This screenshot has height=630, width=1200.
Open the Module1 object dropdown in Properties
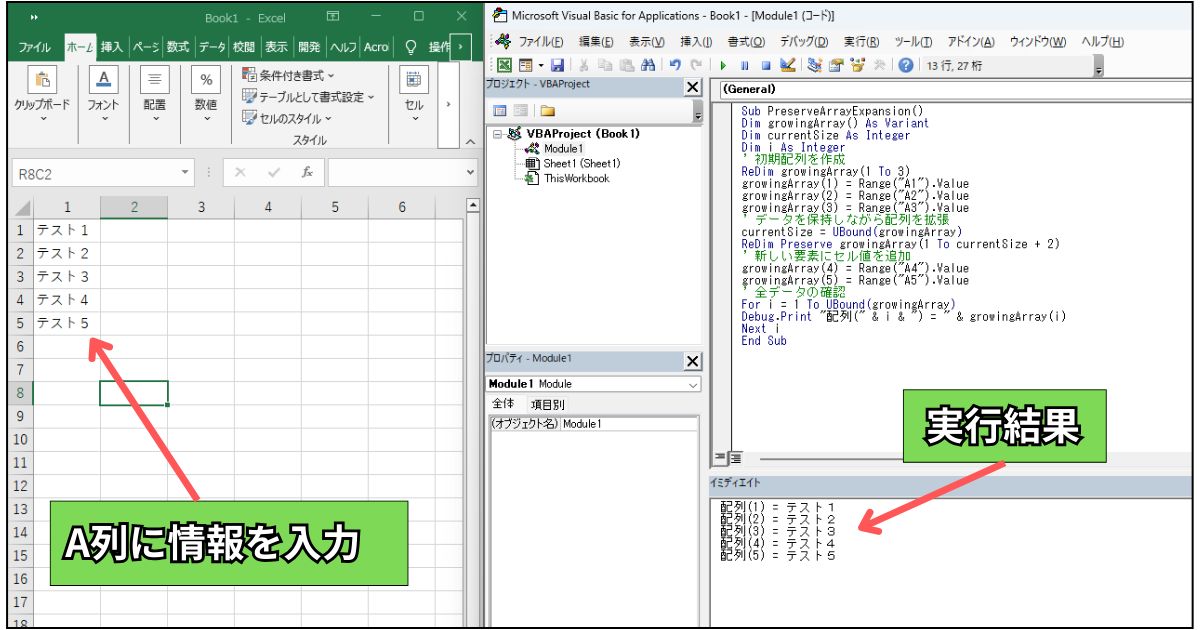click(694, 384)
